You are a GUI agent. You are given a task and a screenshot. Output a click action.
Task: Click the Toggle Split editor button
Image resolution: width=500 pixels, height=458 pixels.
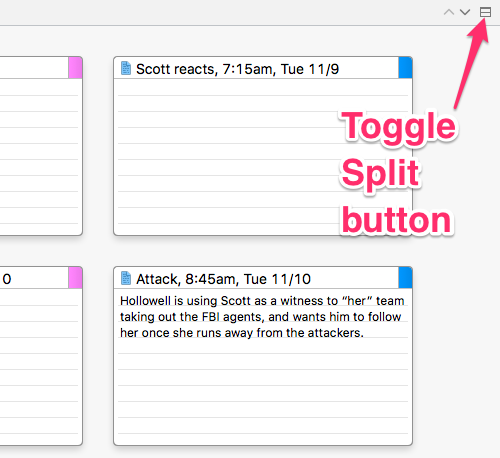485,12
